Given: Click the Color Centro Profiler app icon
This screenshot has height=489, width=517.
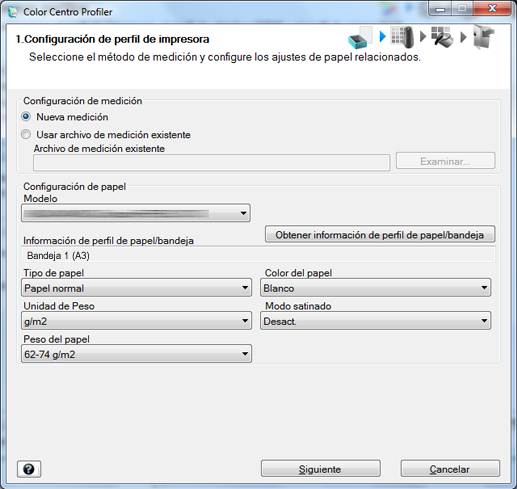Looking at the screenshot, I should tap(13, 12).
